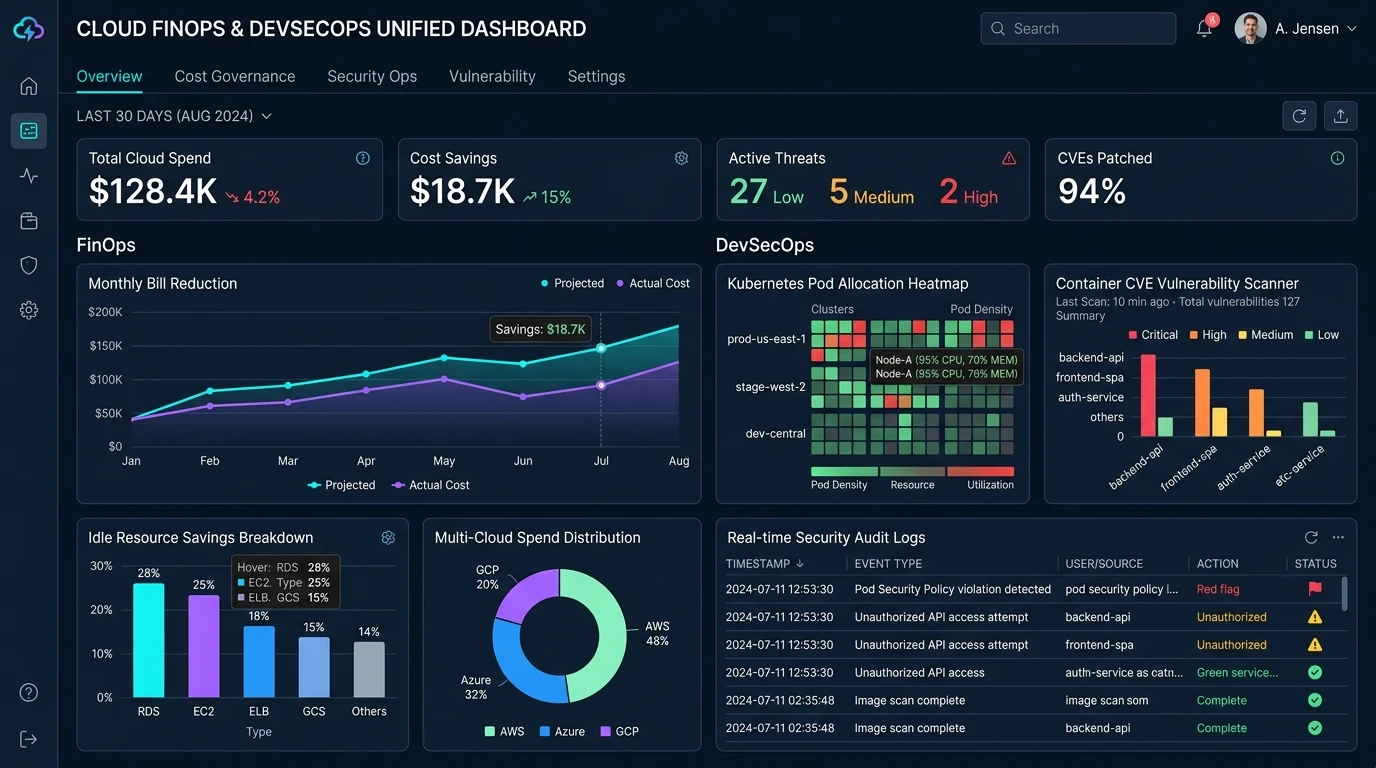Select the dashboard sidebar icon
The image size is (1376, 768).
click(x=29, y=131)
